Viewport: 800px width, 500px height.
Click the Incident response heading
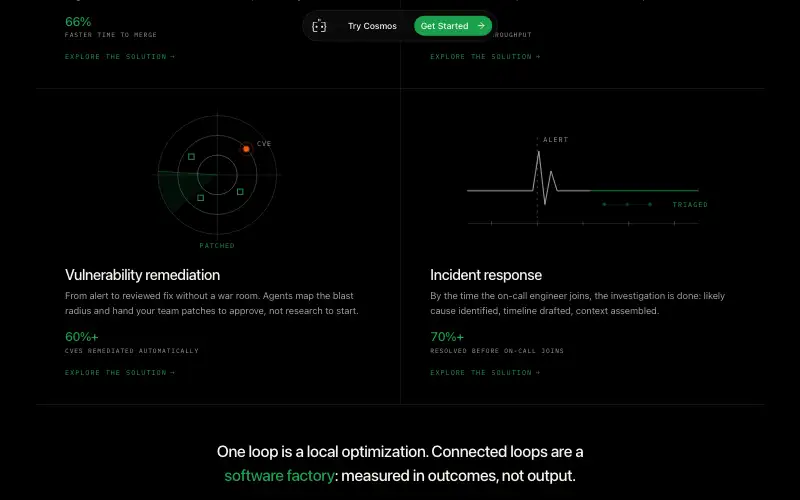(486, 275)
